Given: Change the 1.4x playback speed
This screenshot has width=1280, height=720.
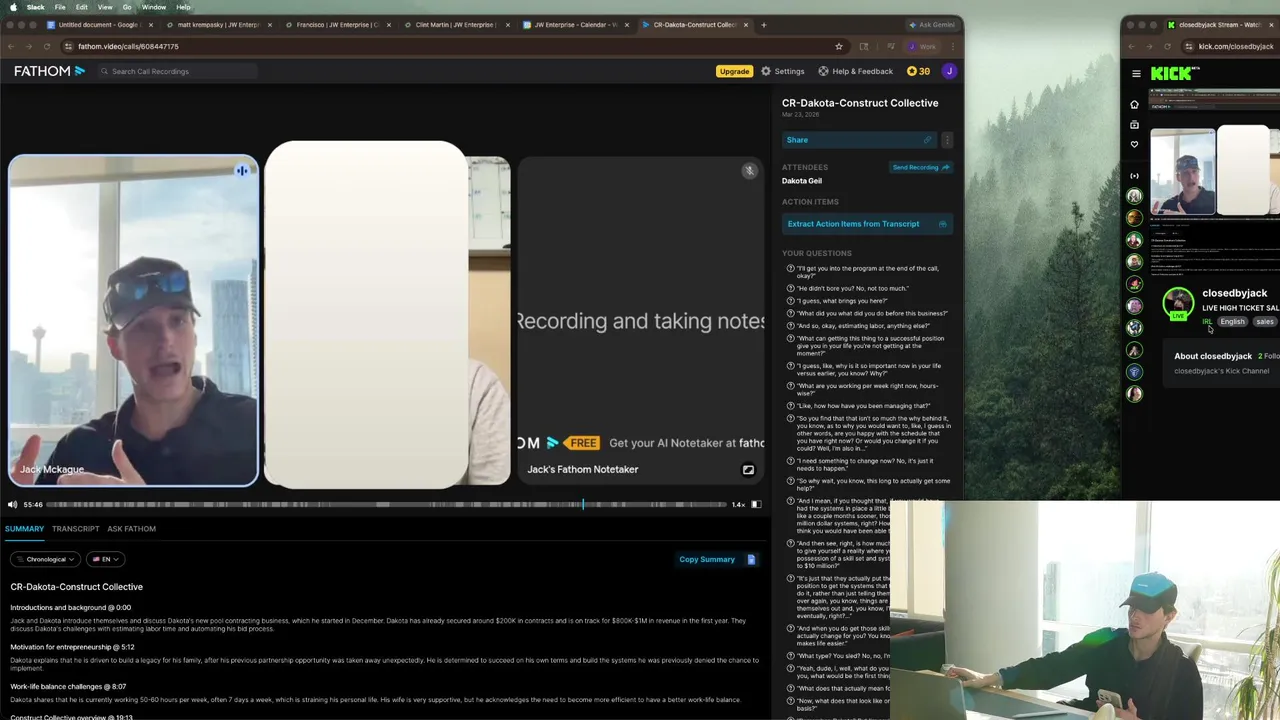Looking at the screenshot, I should [x=738, y=504].
